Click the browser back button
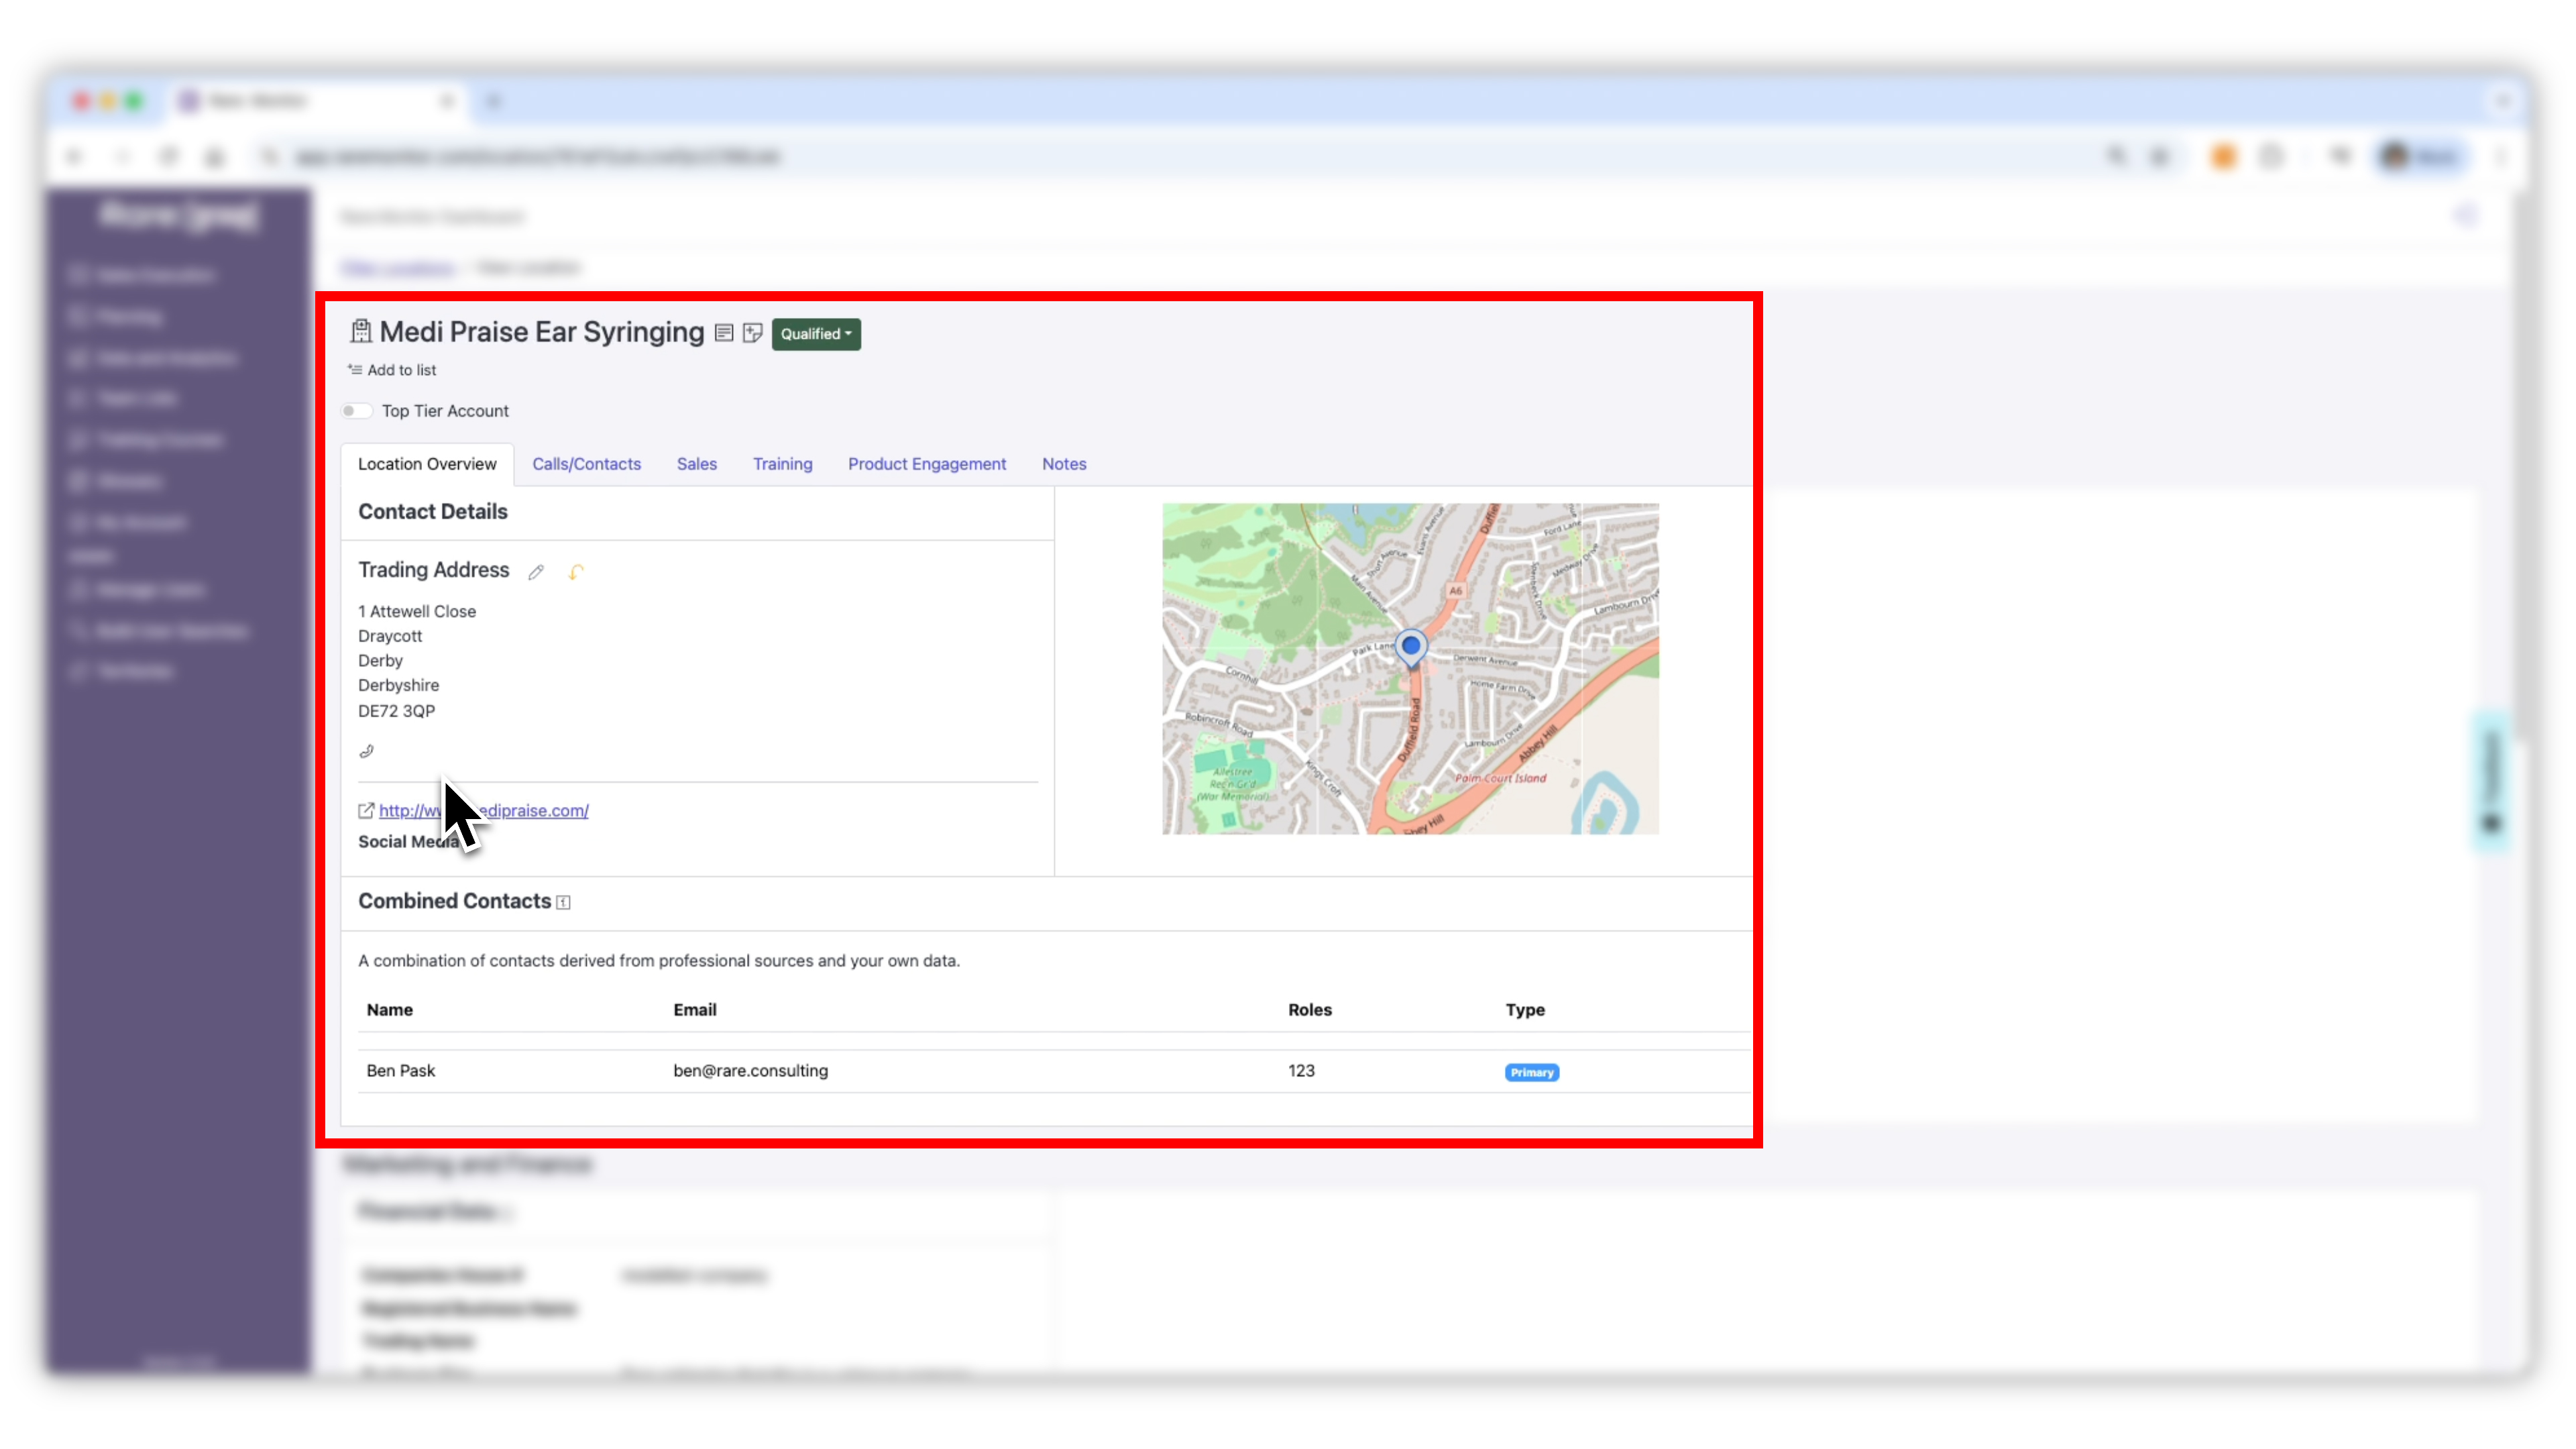2576x1449 pixels. 74,157
